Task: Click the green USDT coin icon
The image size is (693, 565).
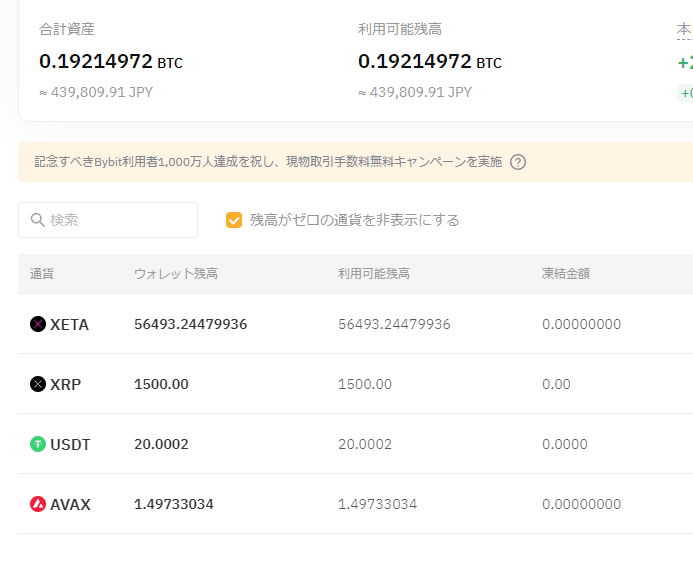Action: coord(38,444)
